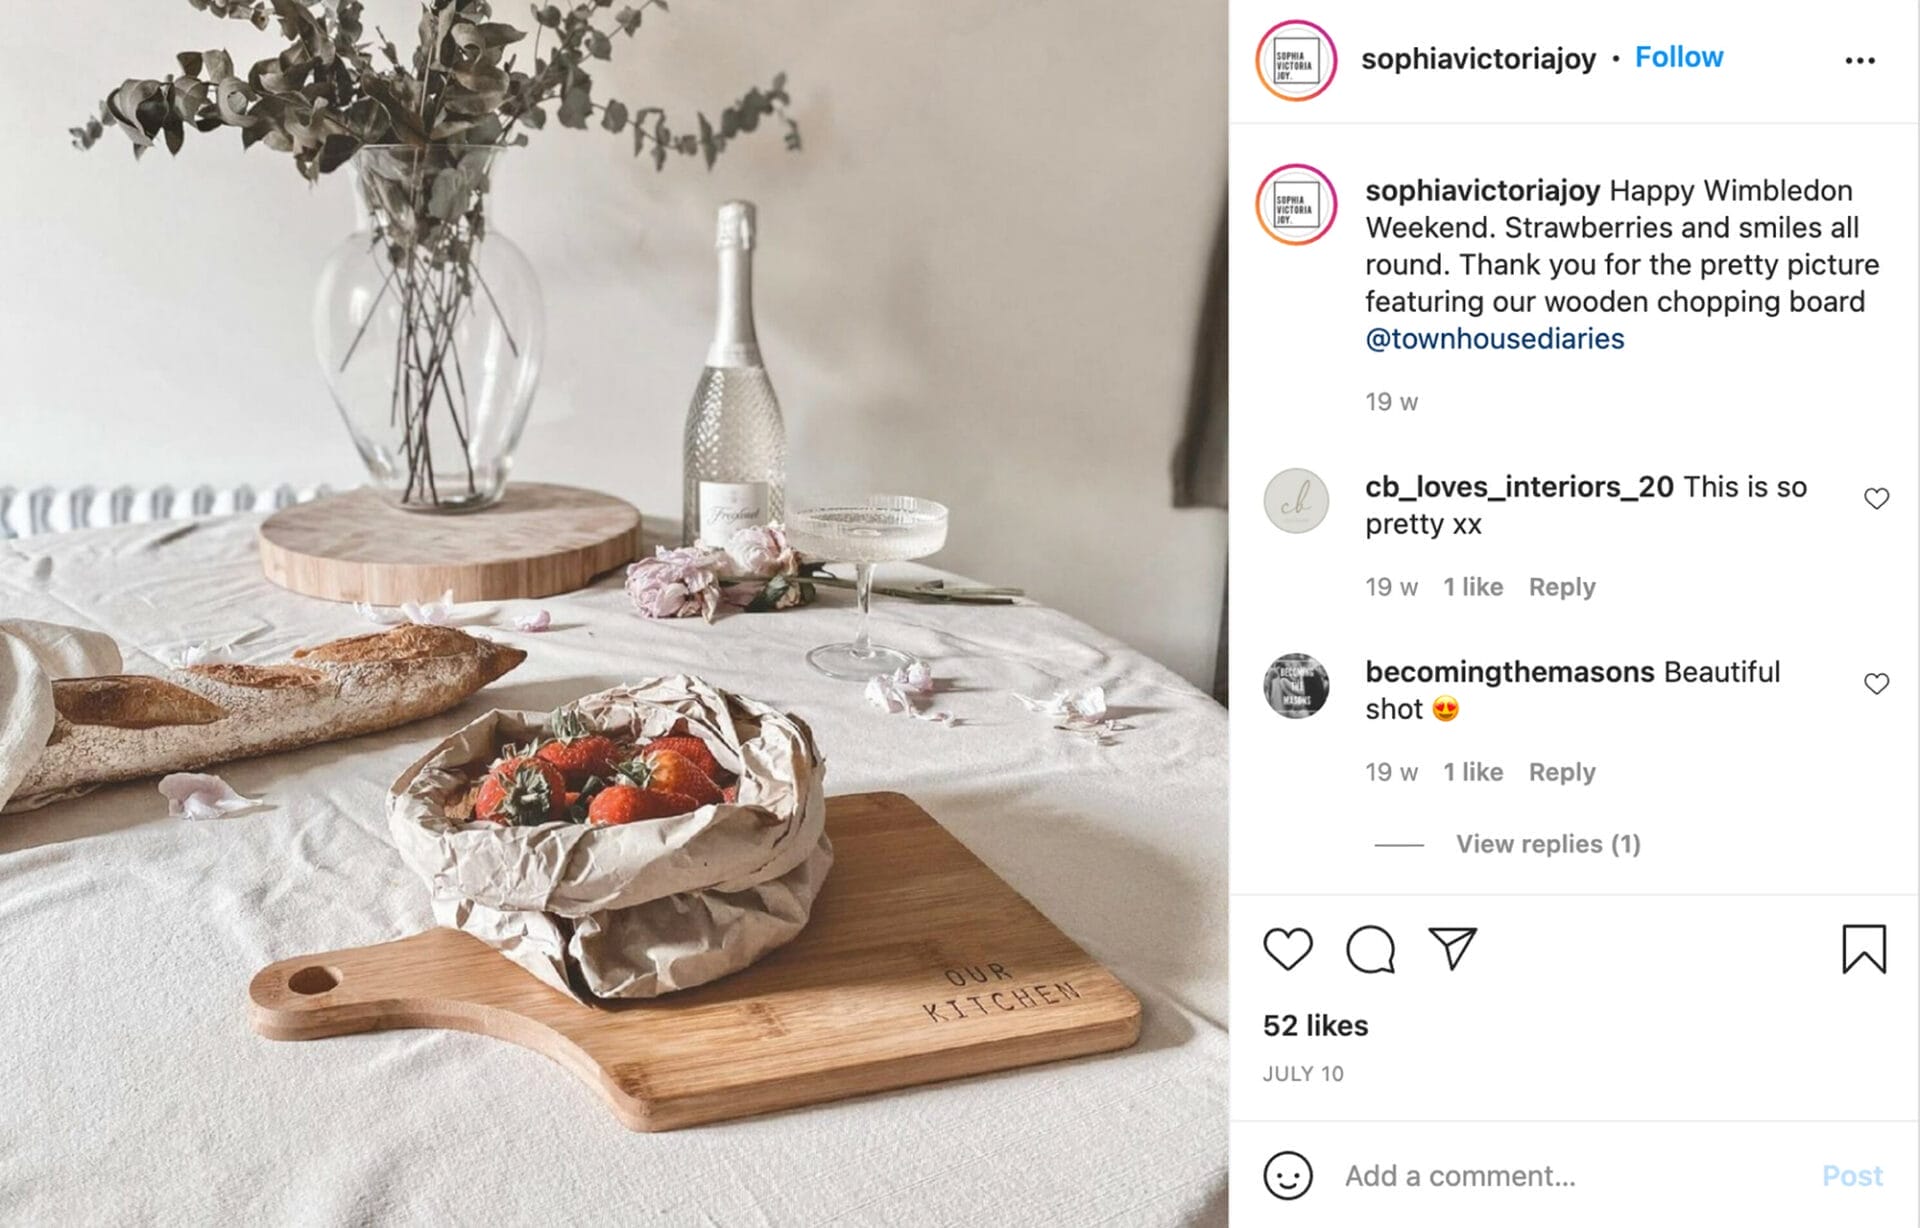Open becomingthemasons avatar
The height and width of the screenshot is (1228, 1920).
[1296, 686]
